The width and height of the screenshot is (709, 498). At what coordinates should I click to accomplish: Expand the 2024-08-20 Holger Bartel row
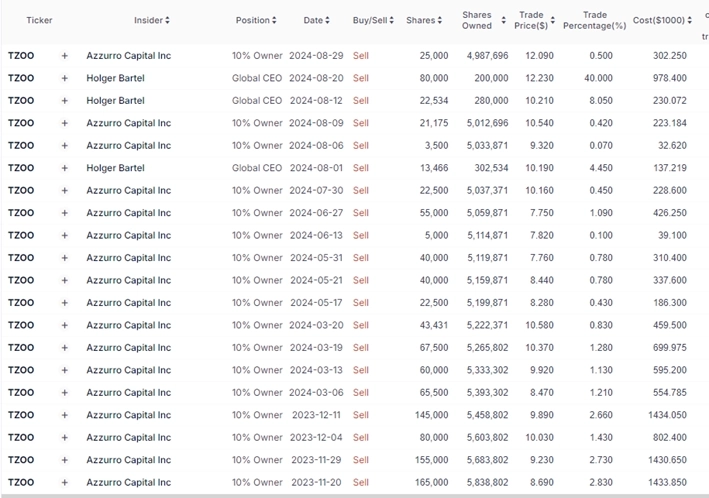click(x=65, y=78)
